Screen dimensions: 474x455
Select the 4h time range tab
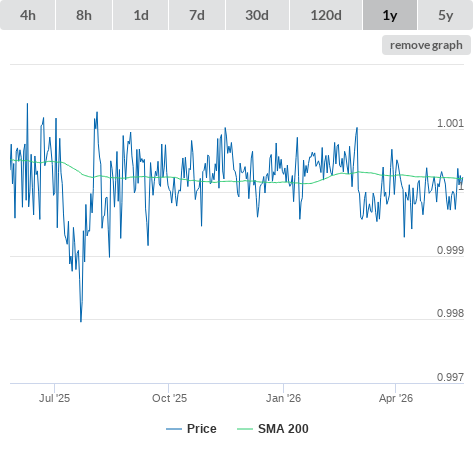pyautogui.click(x=28, y=15)
